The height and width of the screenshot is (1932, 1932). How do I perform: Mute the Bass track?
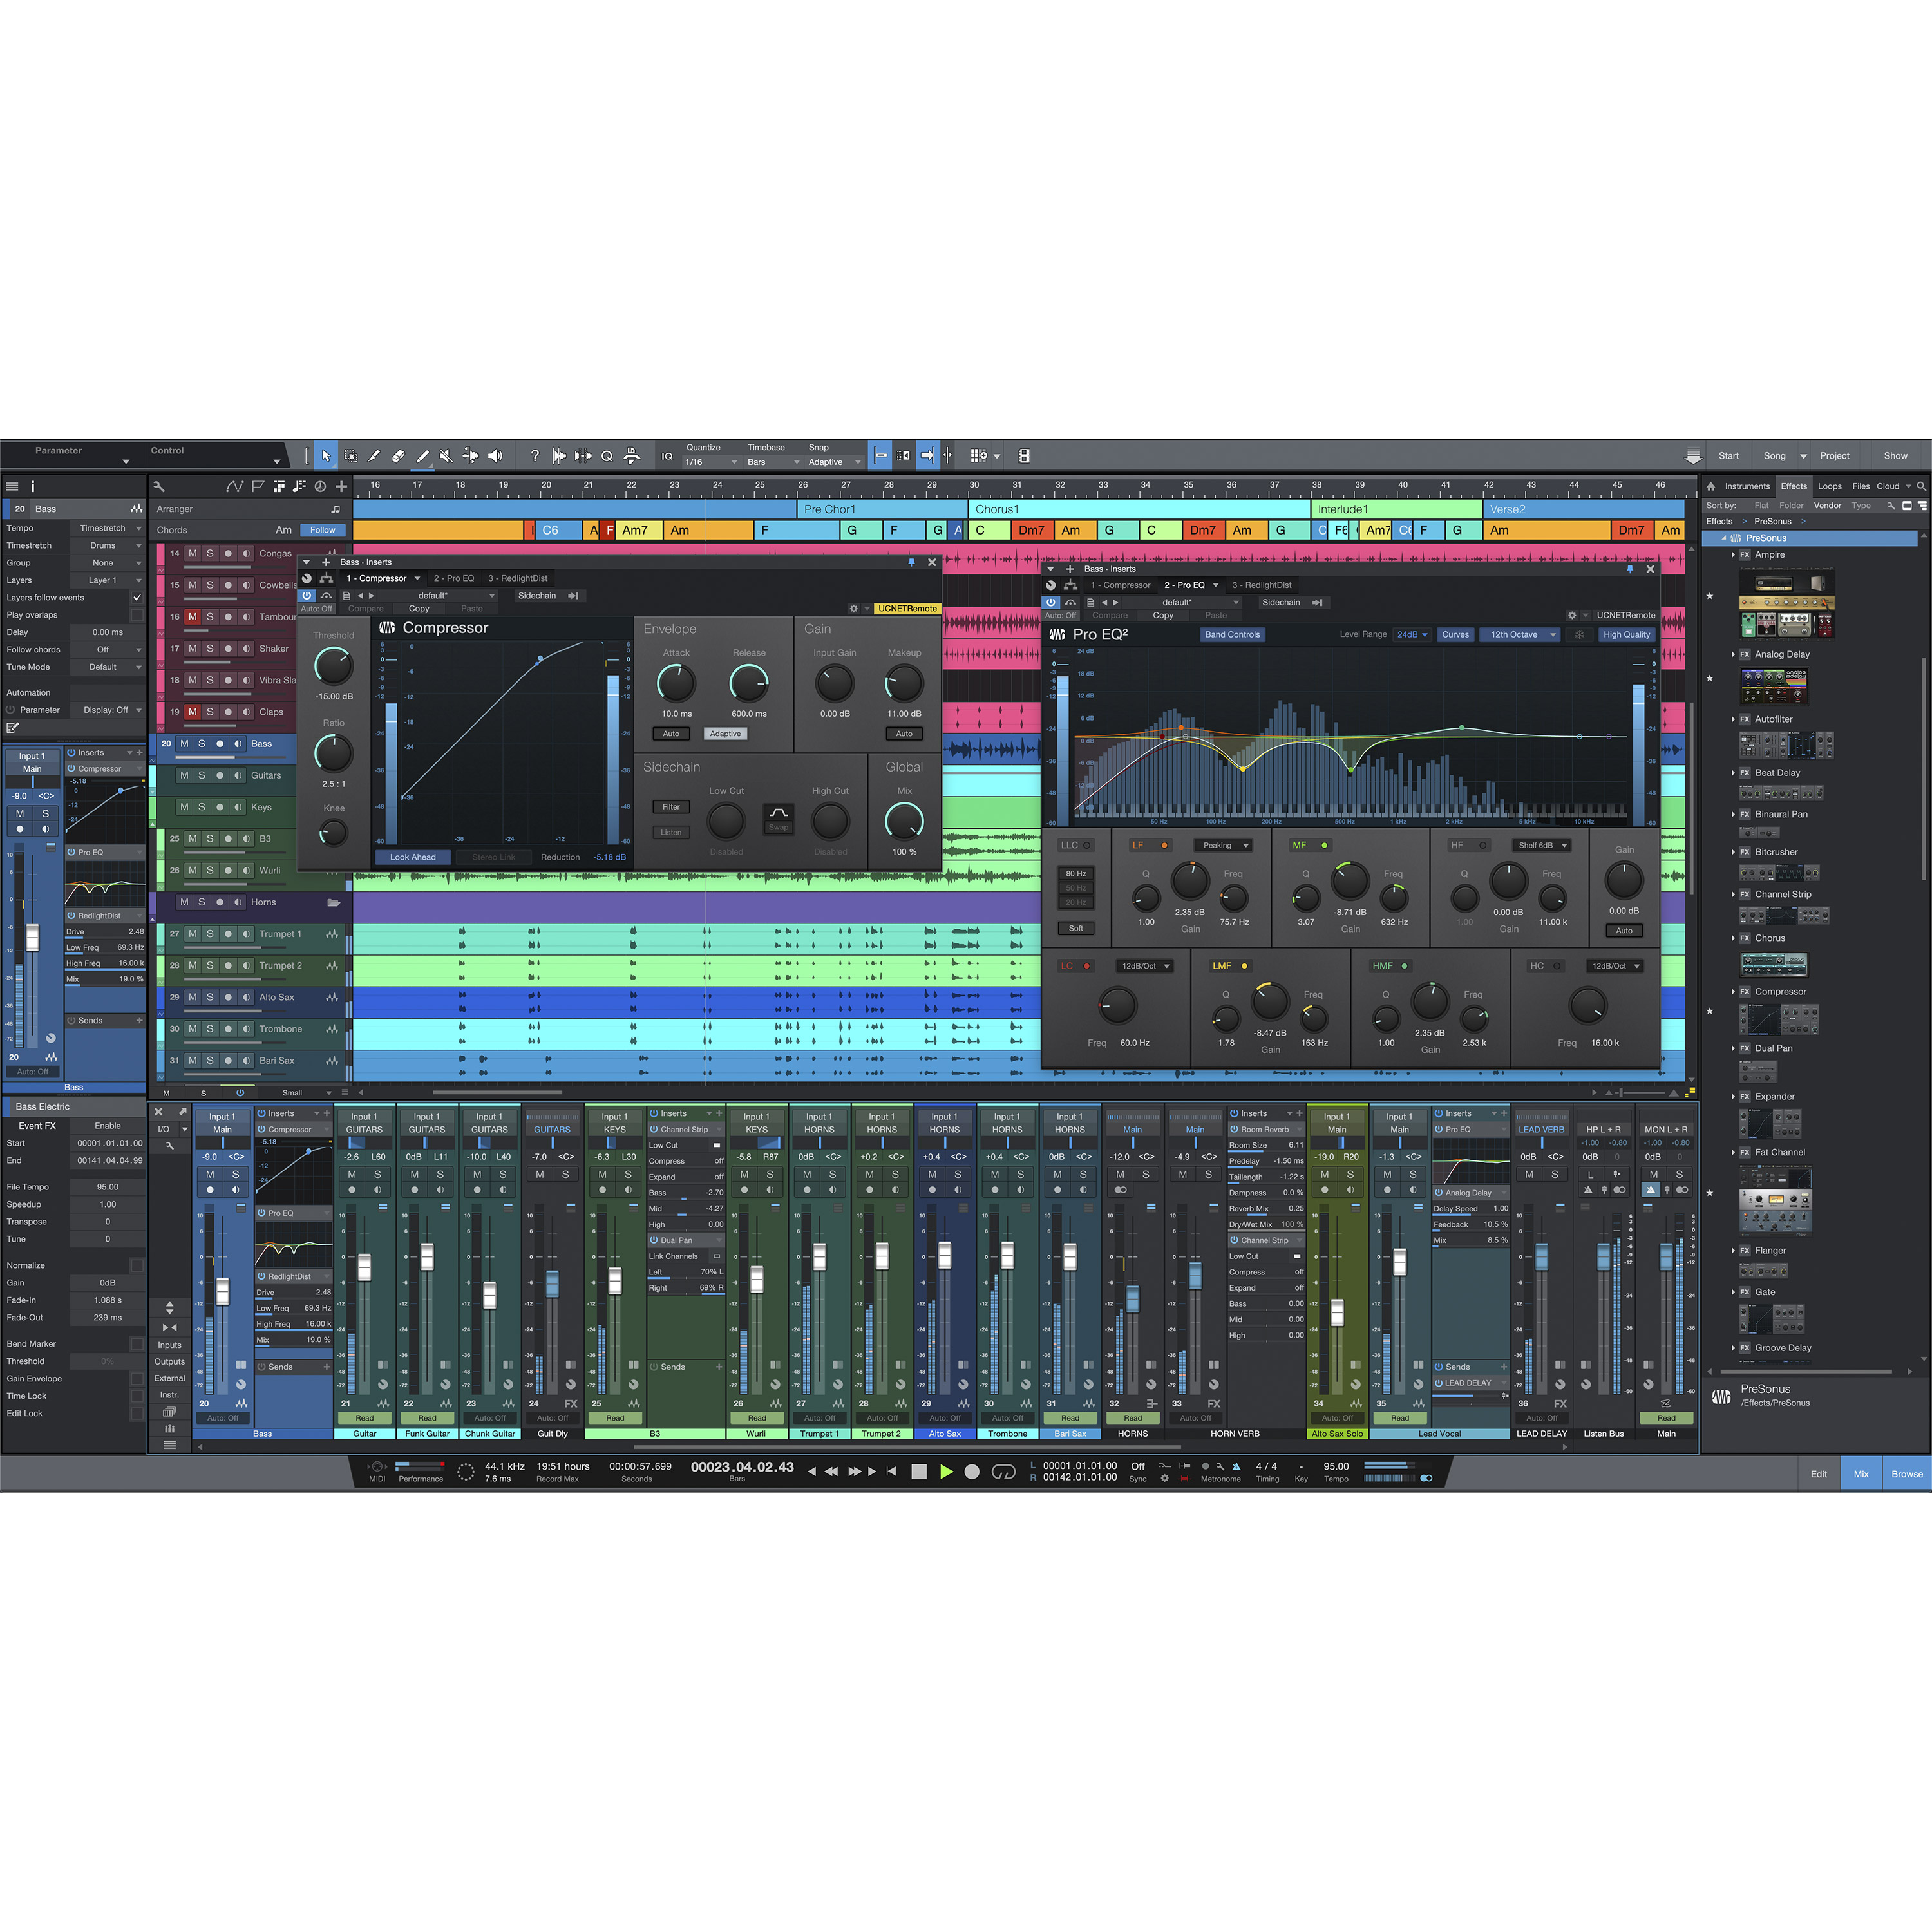185,744
